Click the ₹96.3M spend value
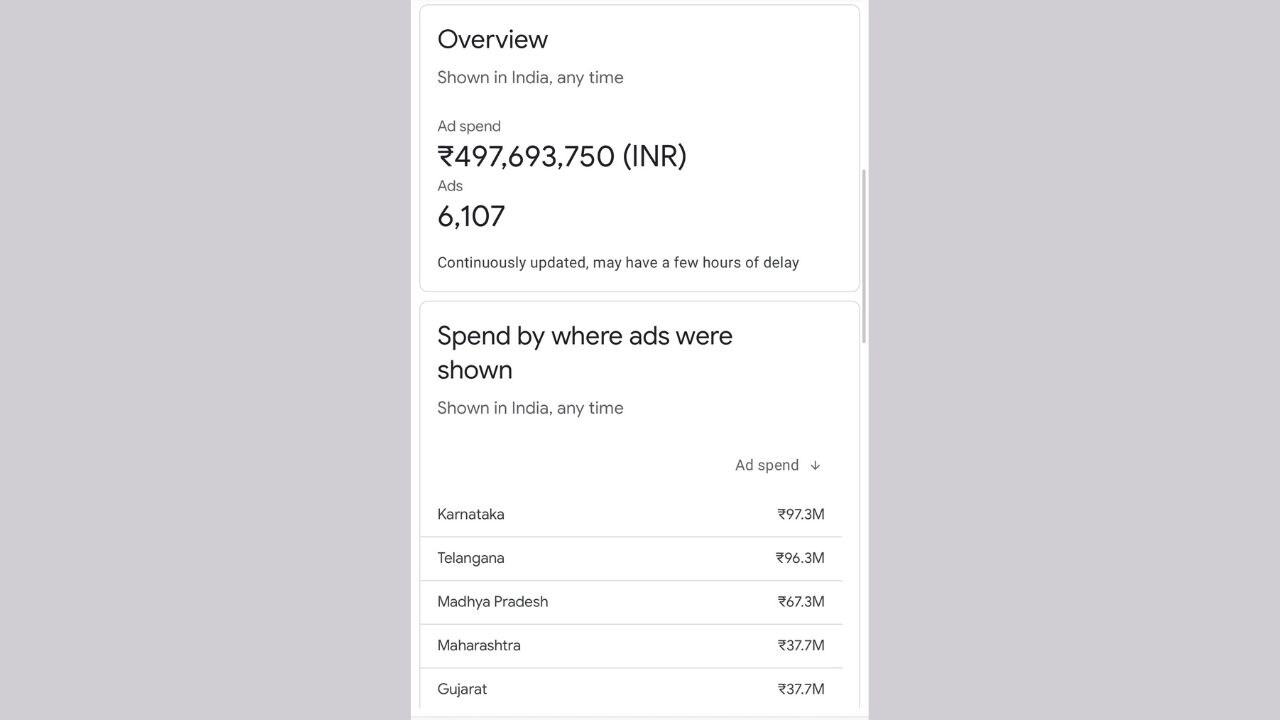Image resolution: width=1280 pixels, height=720 pixels. [800, 558]
